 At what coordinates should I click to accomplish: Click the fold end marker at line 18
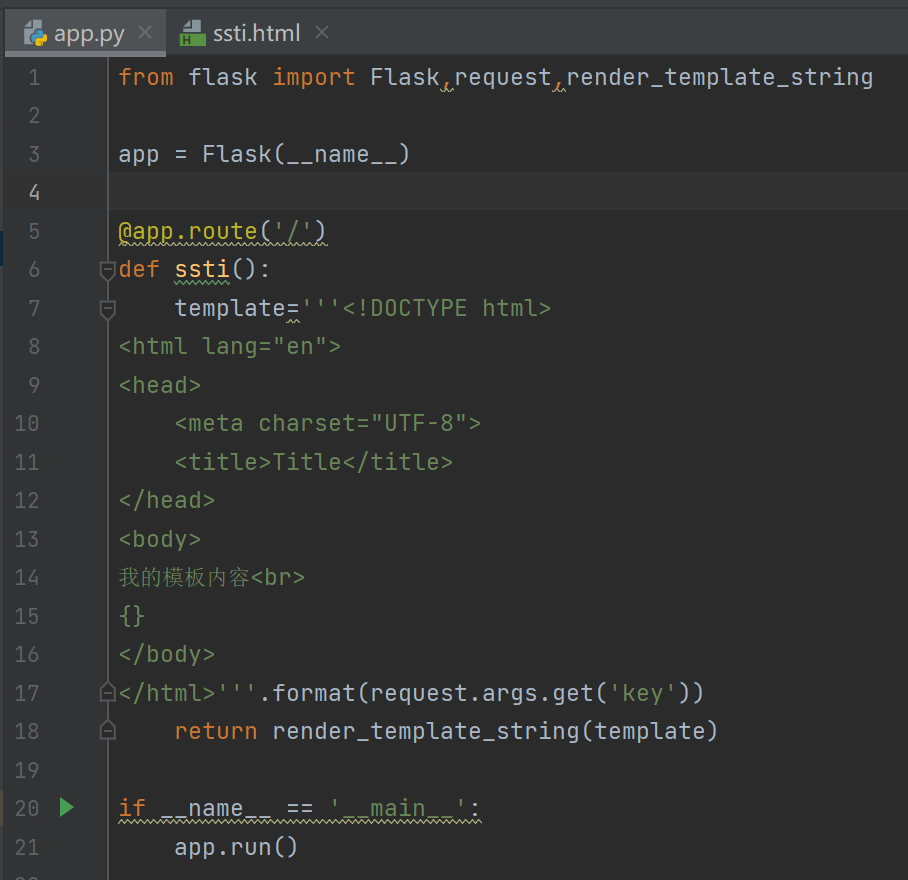pyautogui.click(x=107, y=731)
